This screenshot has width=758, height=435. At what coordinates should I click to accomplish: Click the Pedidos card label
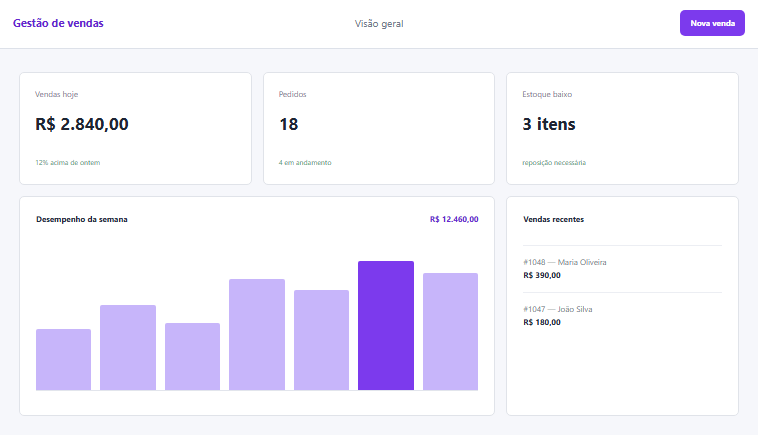click(x=292, y=94)
